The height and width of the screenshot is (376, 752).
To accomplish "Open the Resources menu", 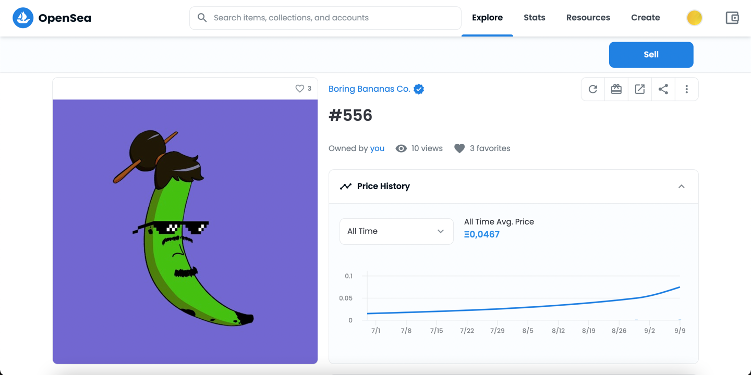I will [x=588, y=18].
